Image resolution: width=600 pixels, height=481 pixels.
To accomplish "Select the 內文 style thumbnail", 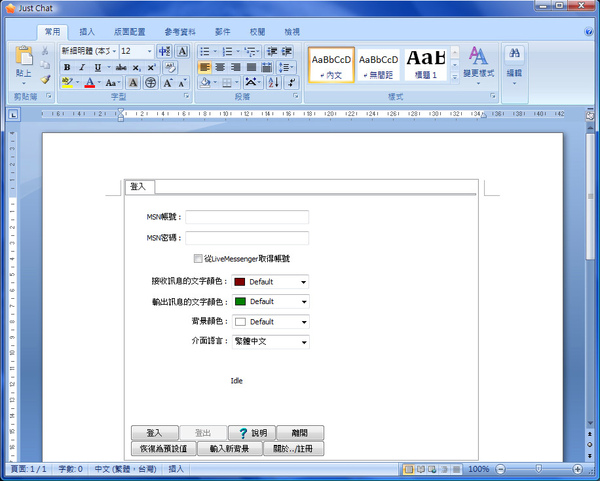I will 331,65.
